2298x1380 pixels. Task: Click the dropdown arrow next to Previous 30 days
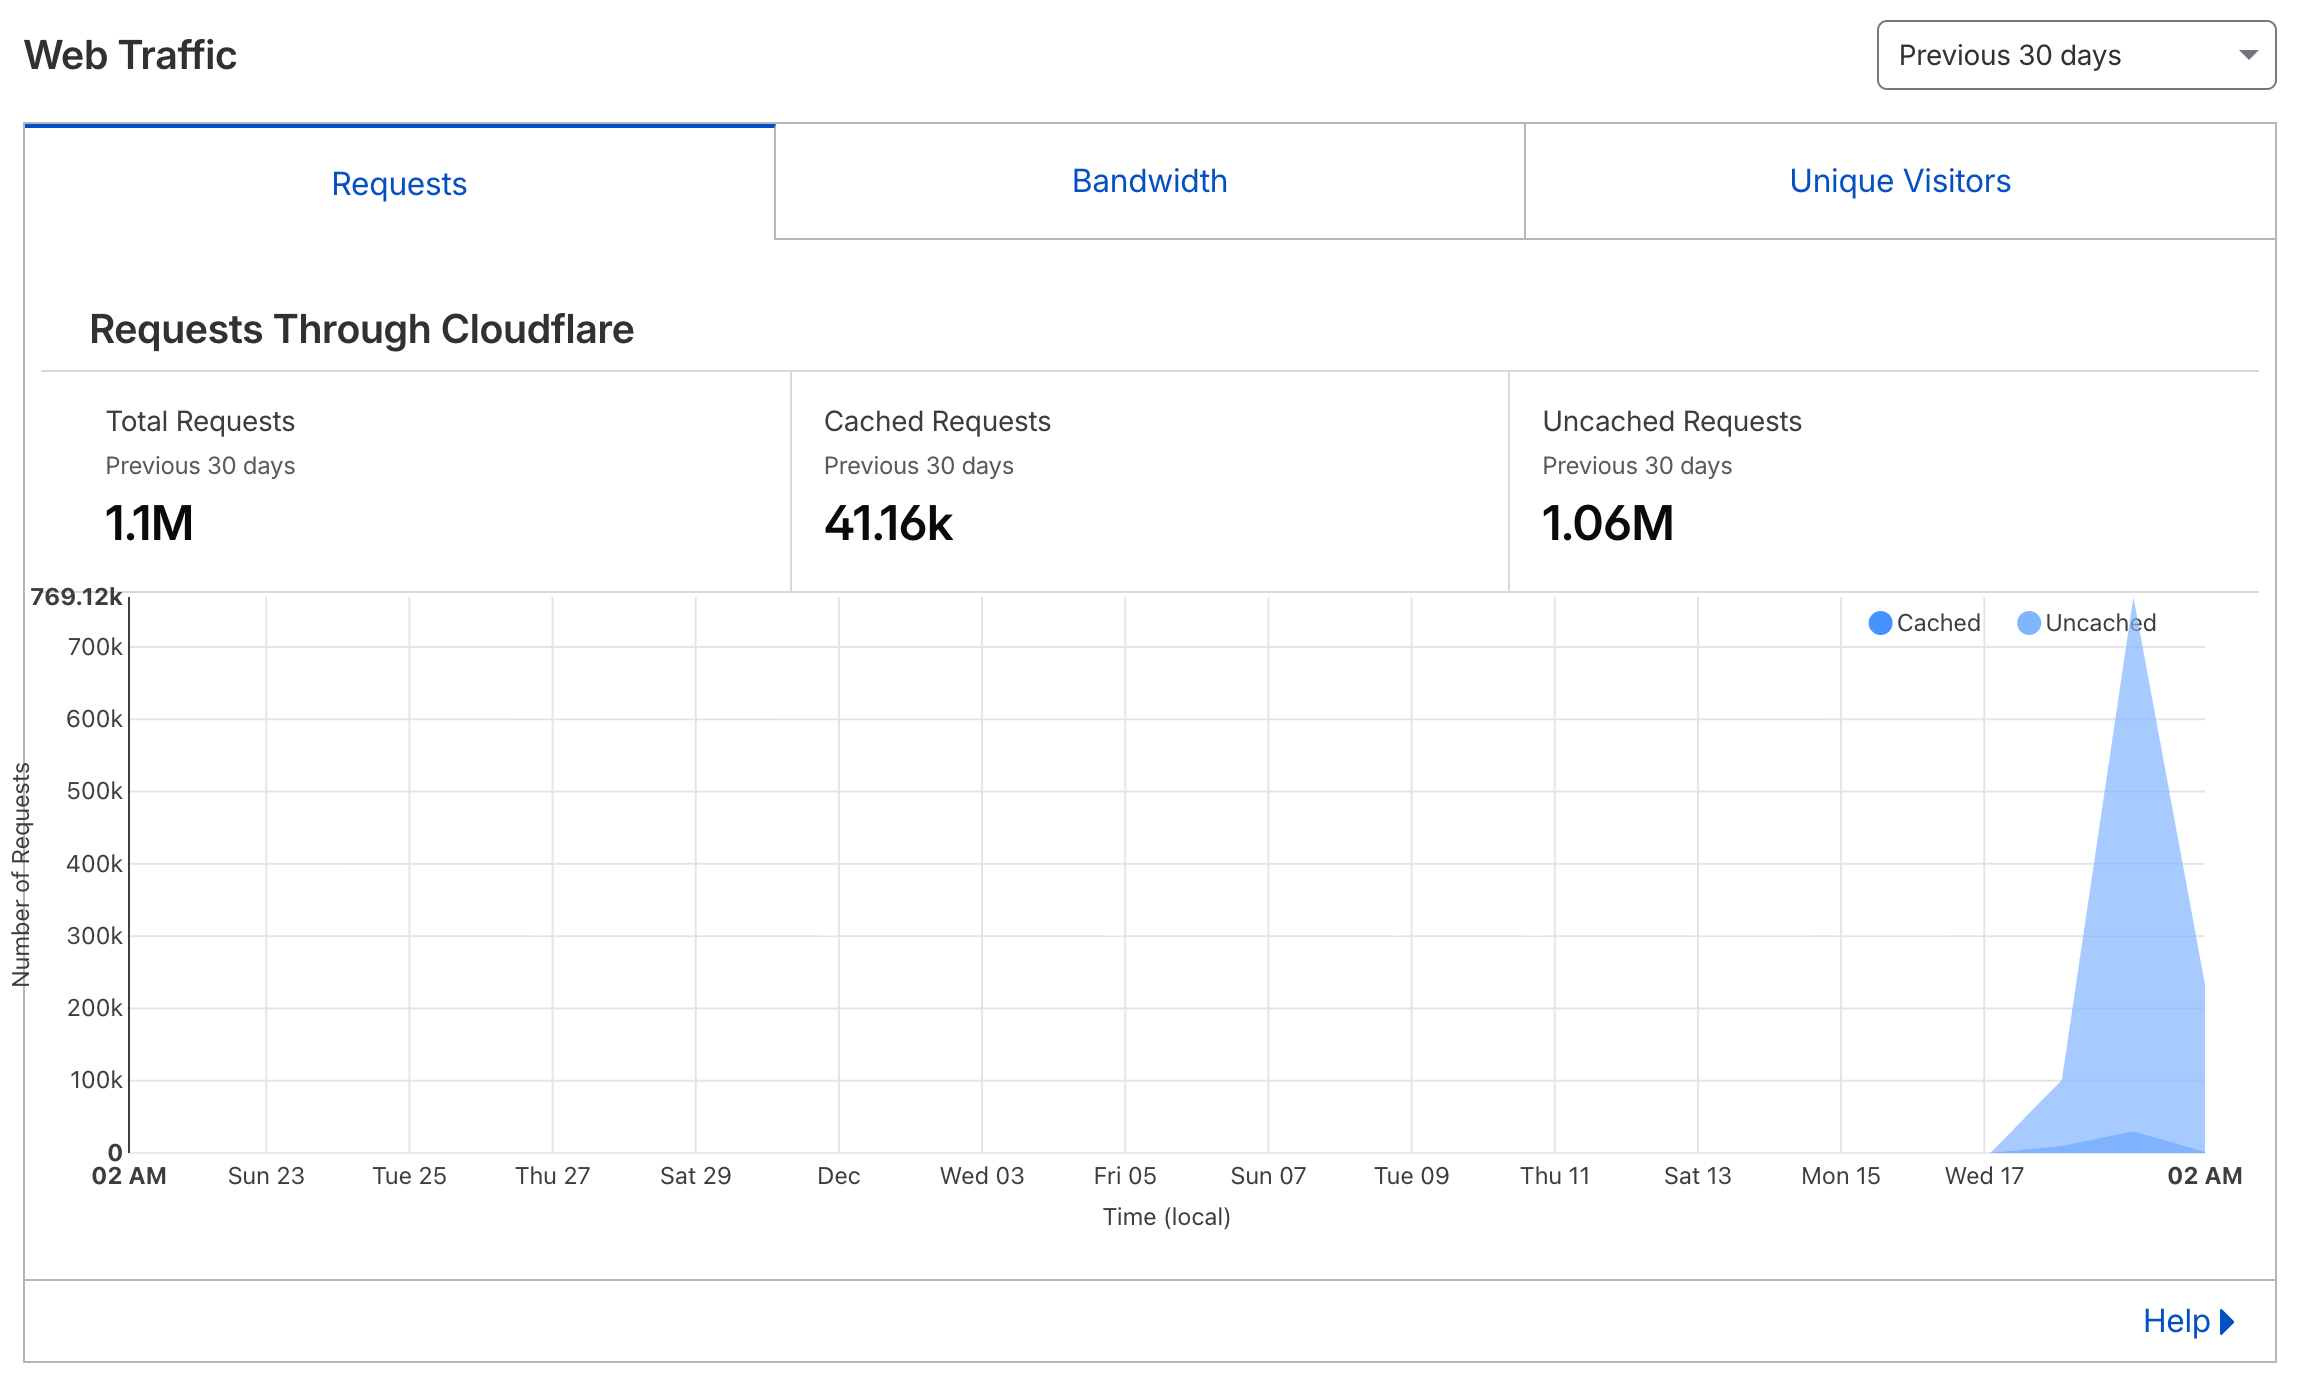[x=2248, y=55]
